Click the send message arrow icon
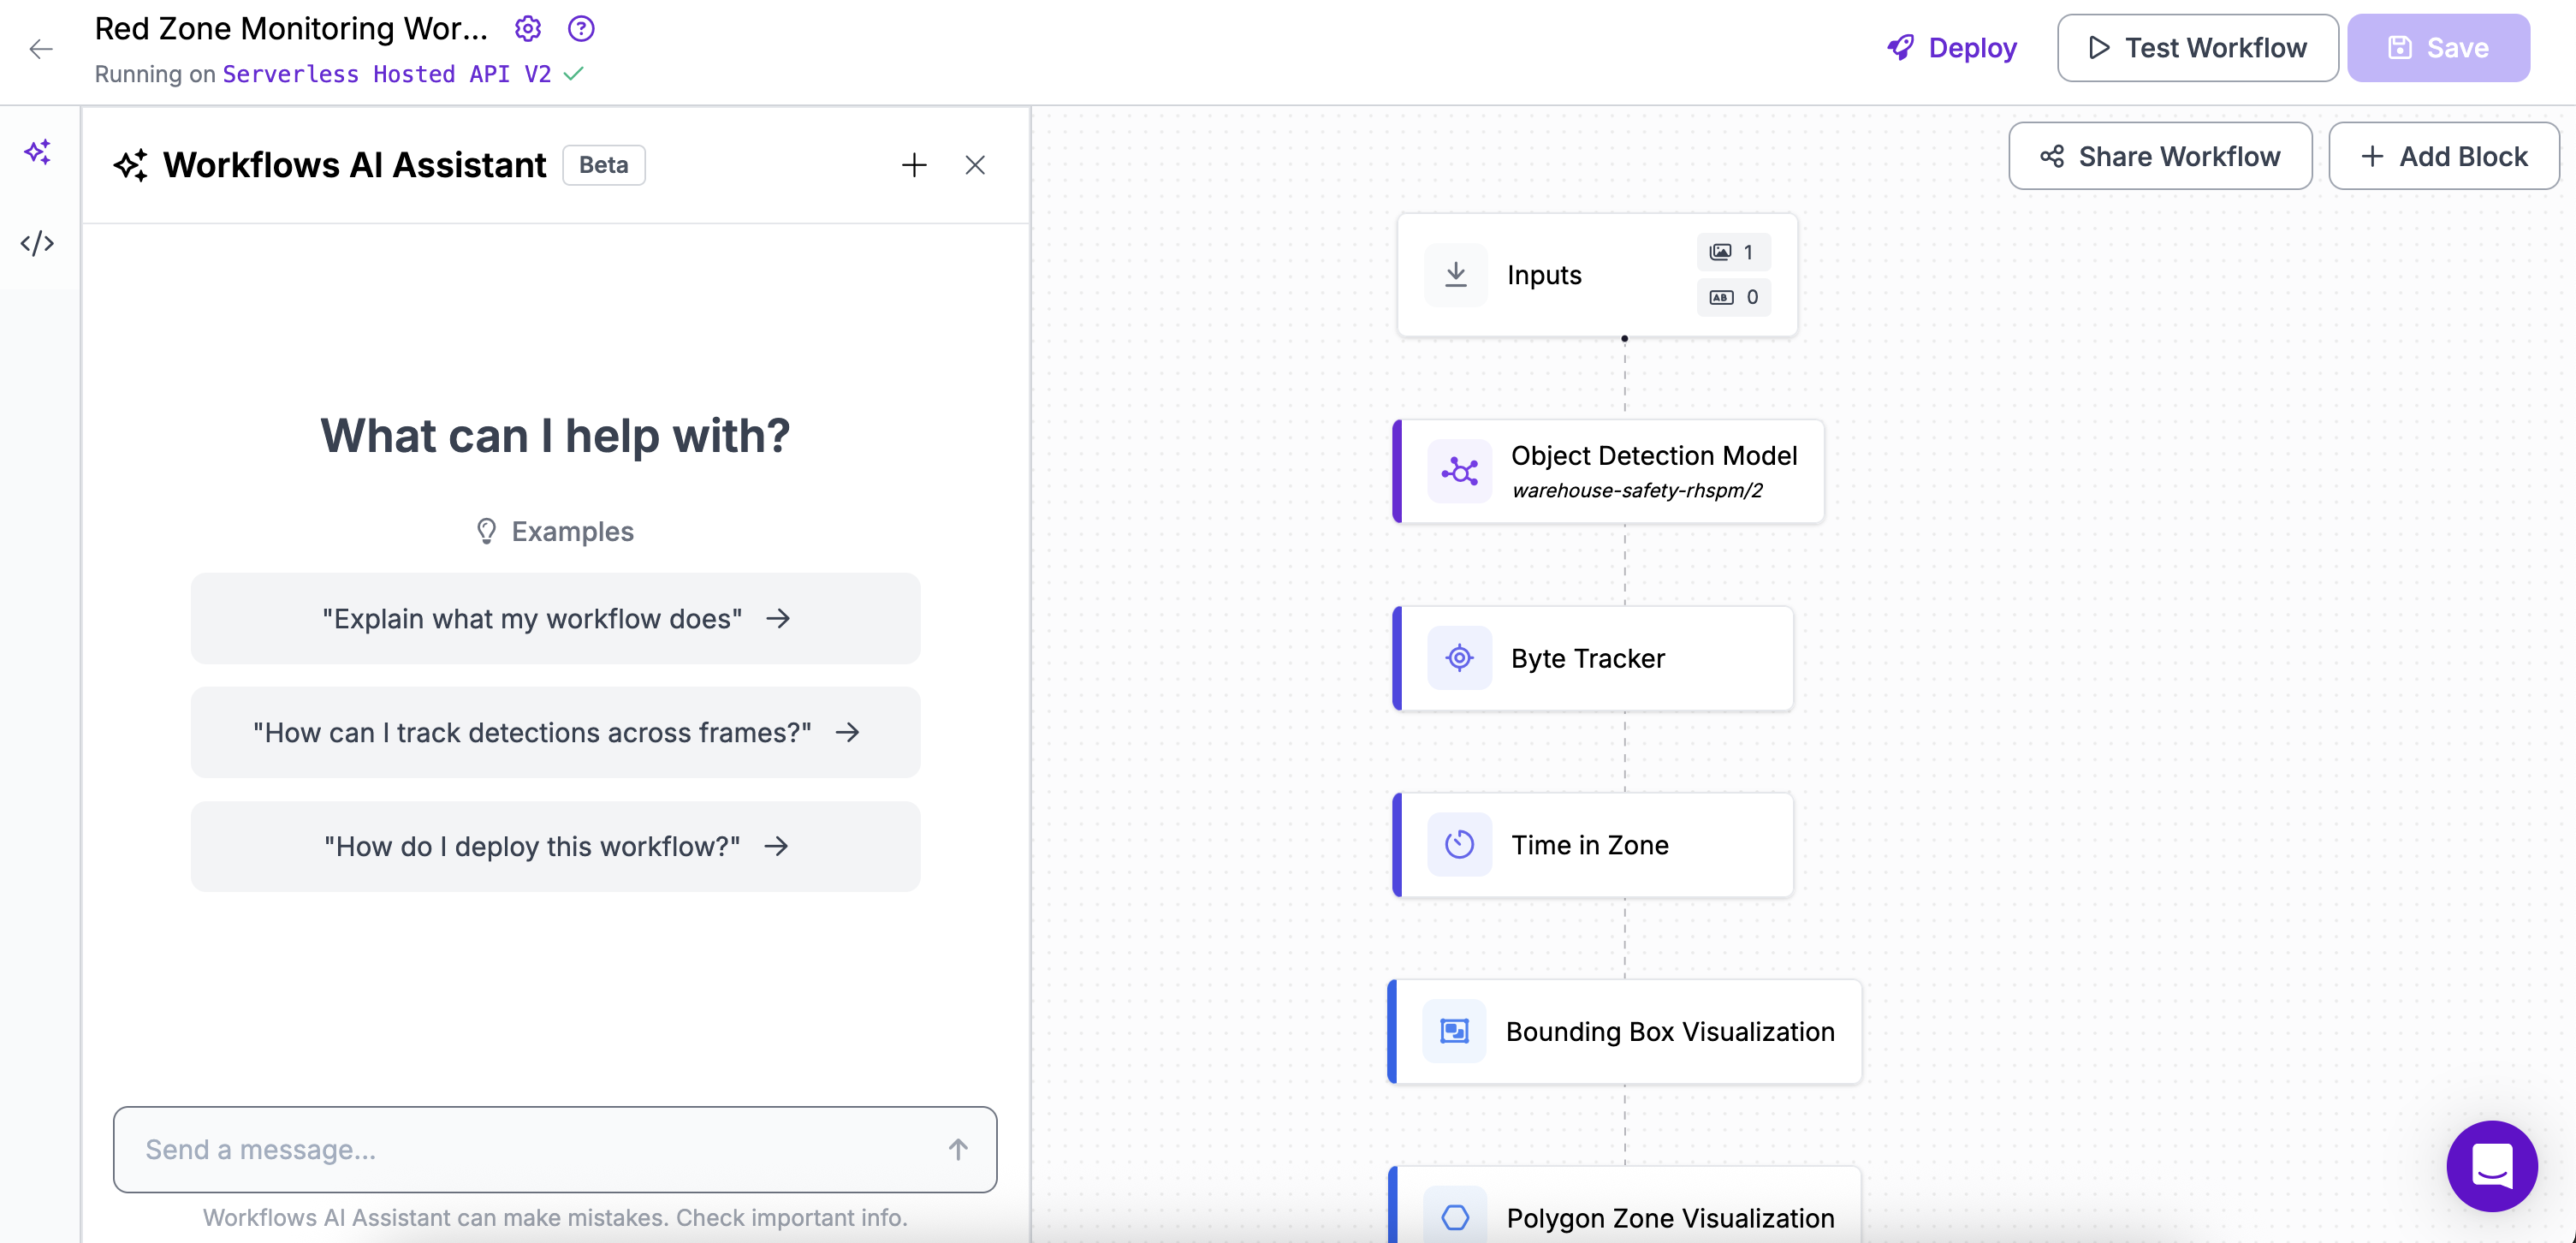Screen dimensions: 2576x1243 [957, 1149]
